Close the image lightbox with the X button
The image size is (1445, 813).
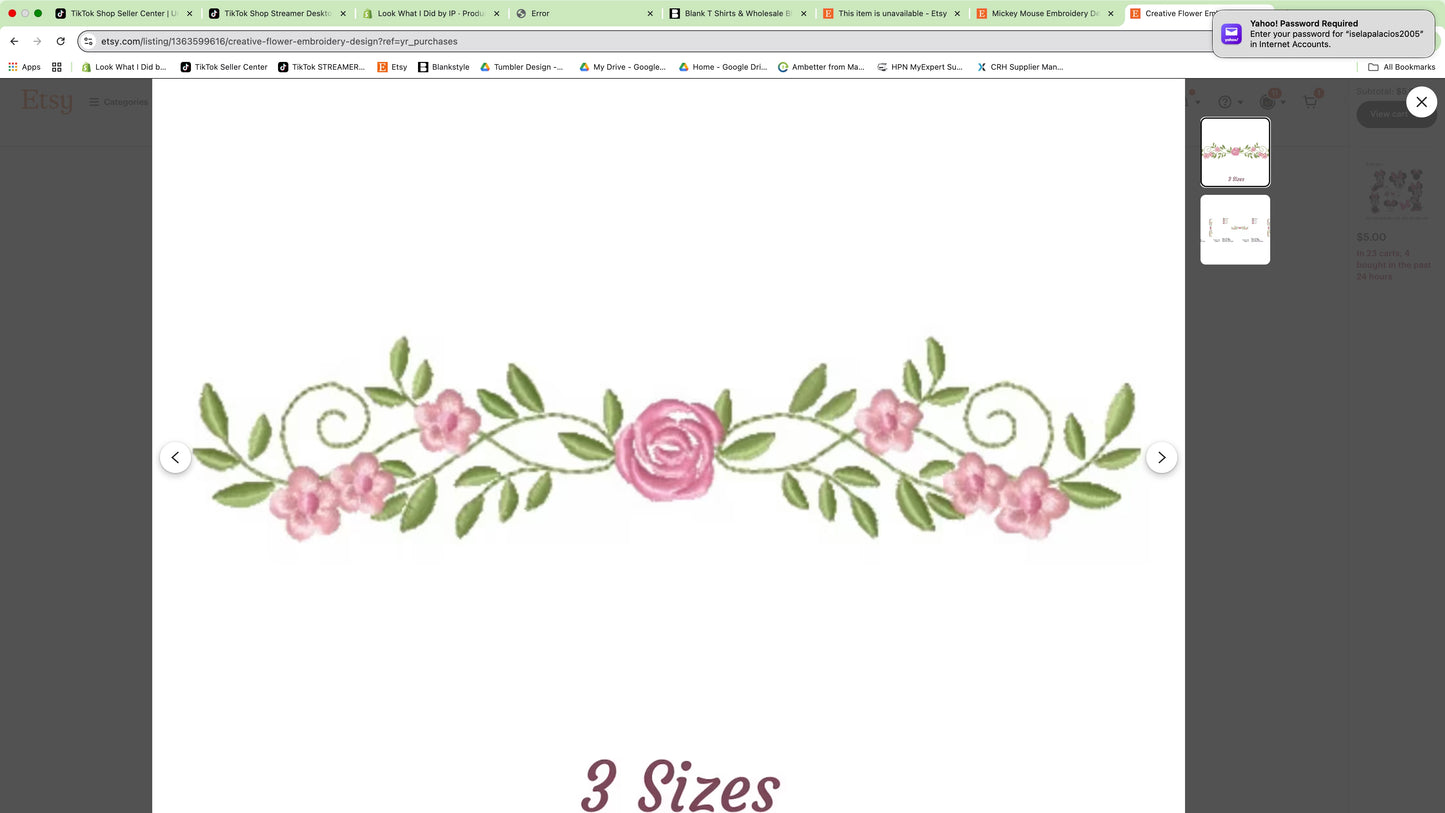tap(1421, 102)
